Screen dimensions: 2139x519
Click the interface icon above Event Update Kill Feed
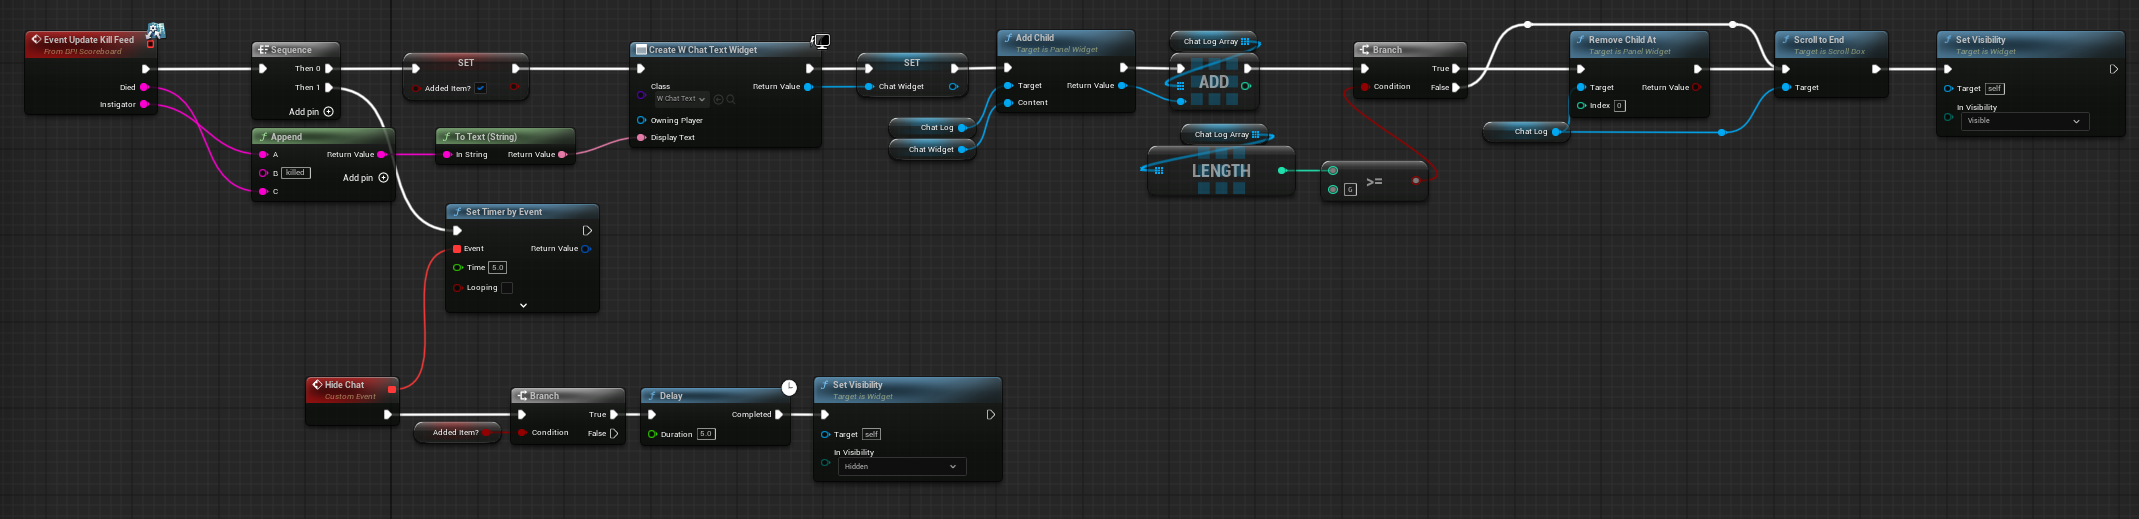pyautogui.click(x=156, y=31)
